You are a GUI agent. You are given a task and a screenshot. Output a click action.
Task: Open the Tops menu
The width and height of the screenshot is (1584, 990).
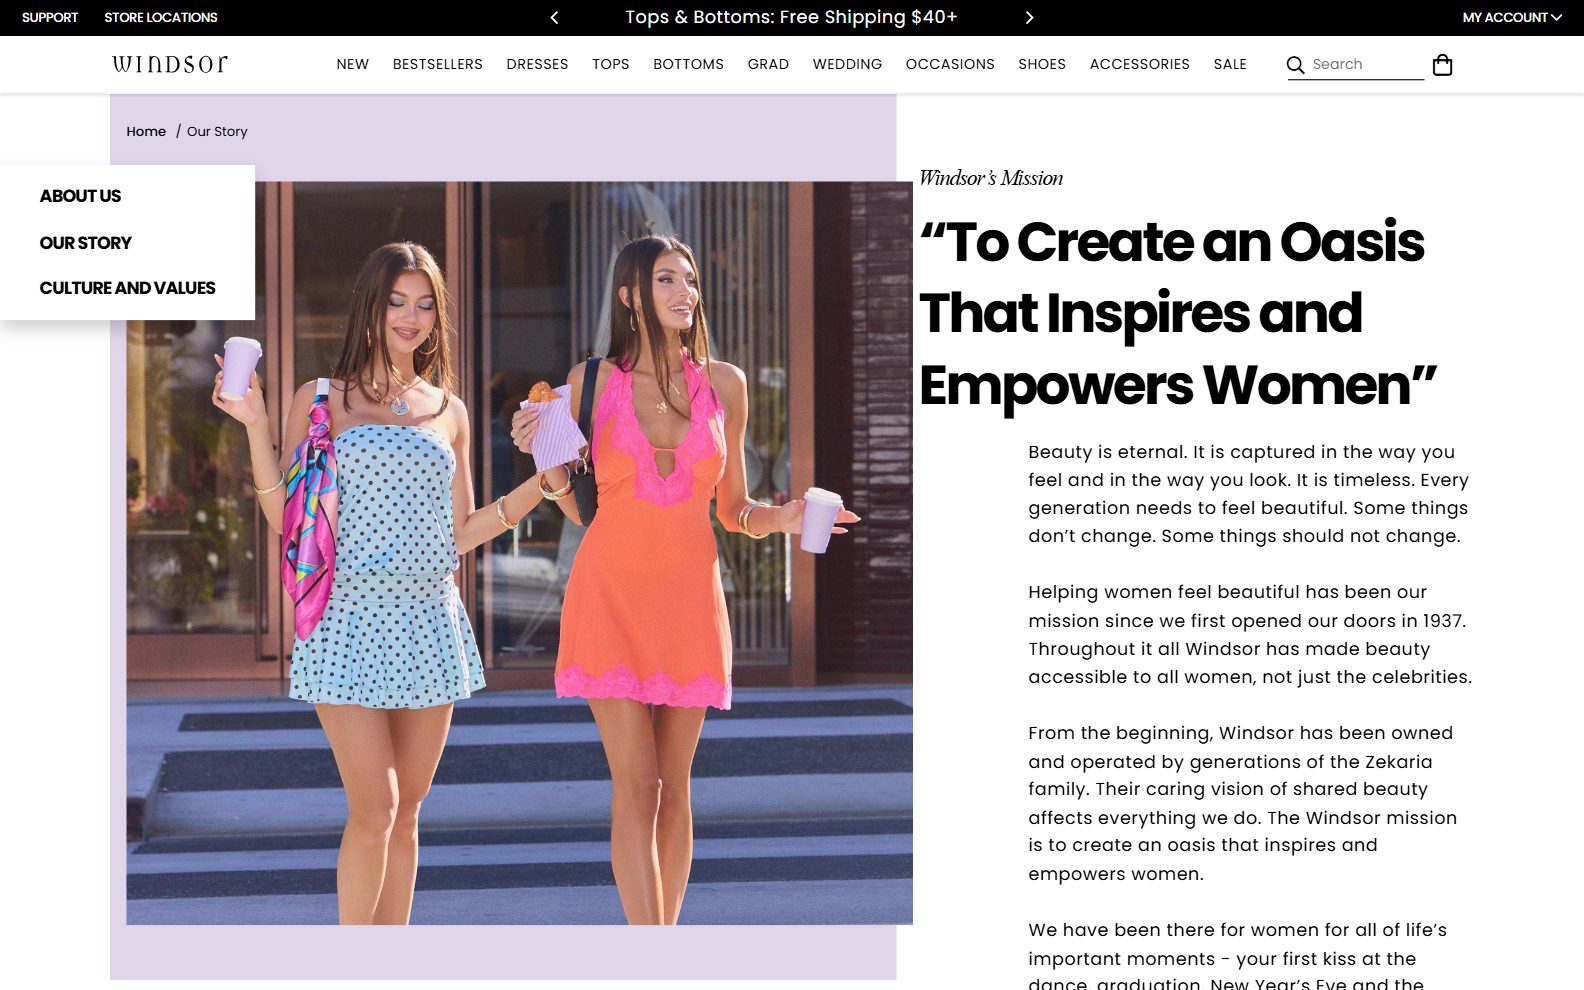611,64
